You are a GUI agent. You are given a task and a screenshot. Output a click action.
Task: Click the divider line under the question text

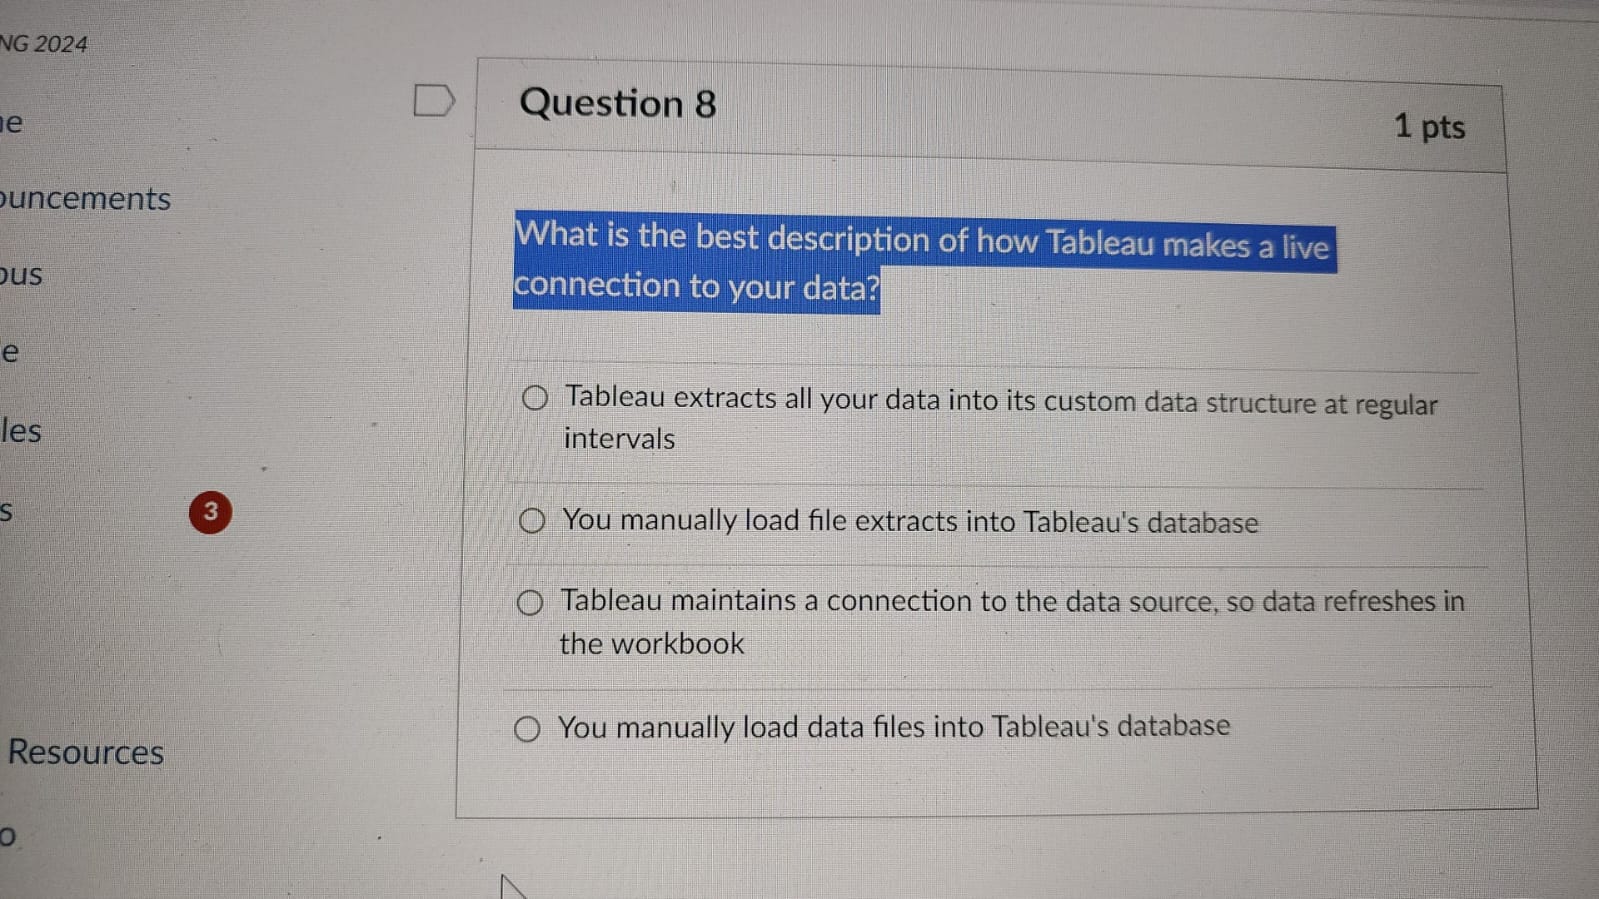tap(995, 365)
